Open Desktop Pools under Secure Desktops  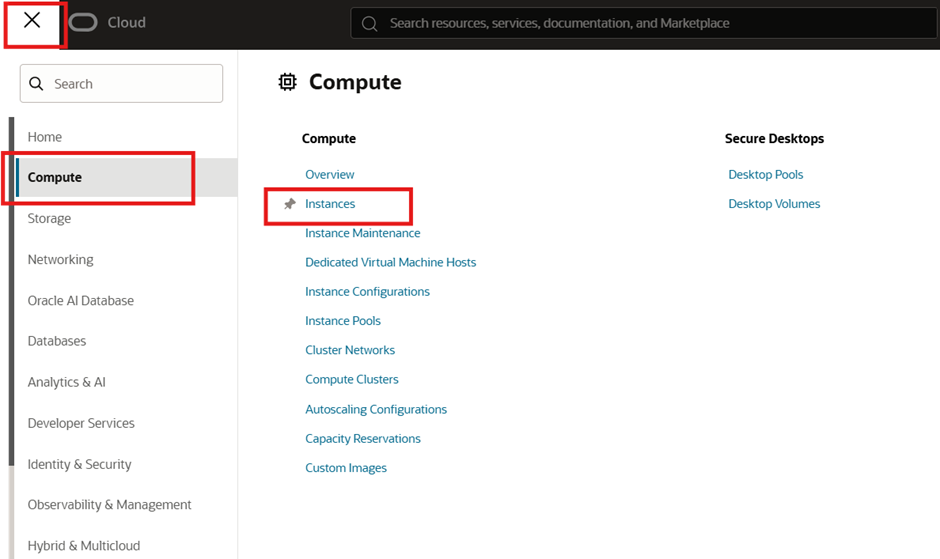point(766,174)
